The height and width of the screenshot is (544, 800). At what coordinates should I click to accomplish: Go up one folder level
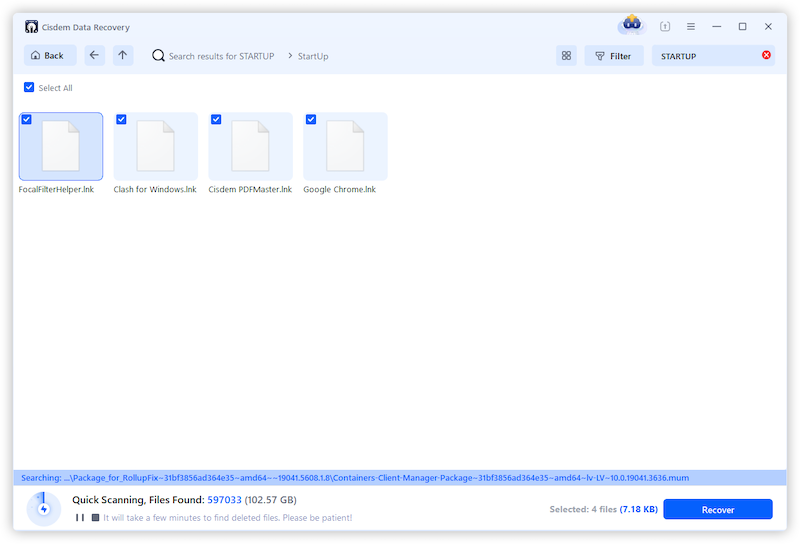[x=123, y=55]
